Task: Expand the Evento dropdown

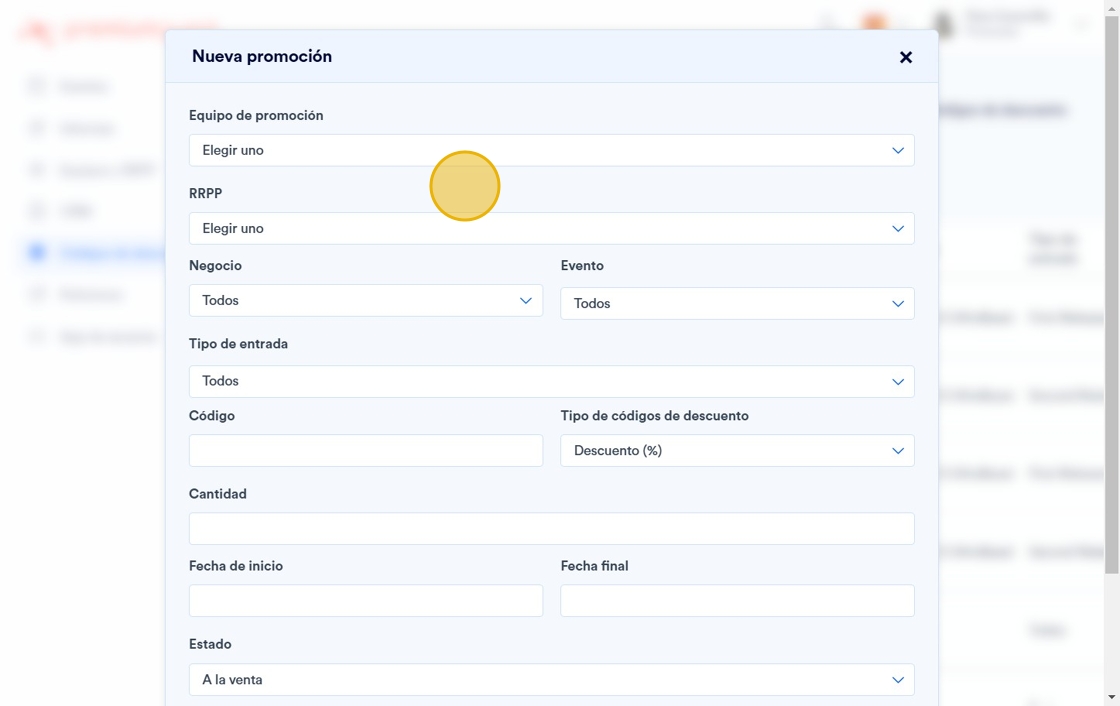Action: (x=737, y=303)
